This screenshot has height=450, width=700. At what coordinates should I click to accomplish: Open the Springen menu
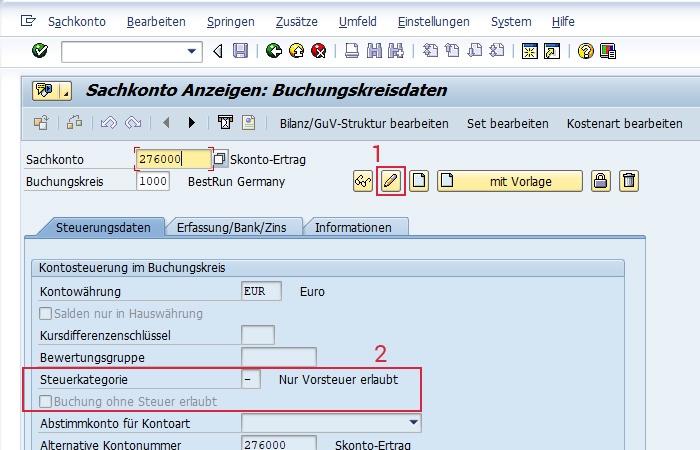231,21
